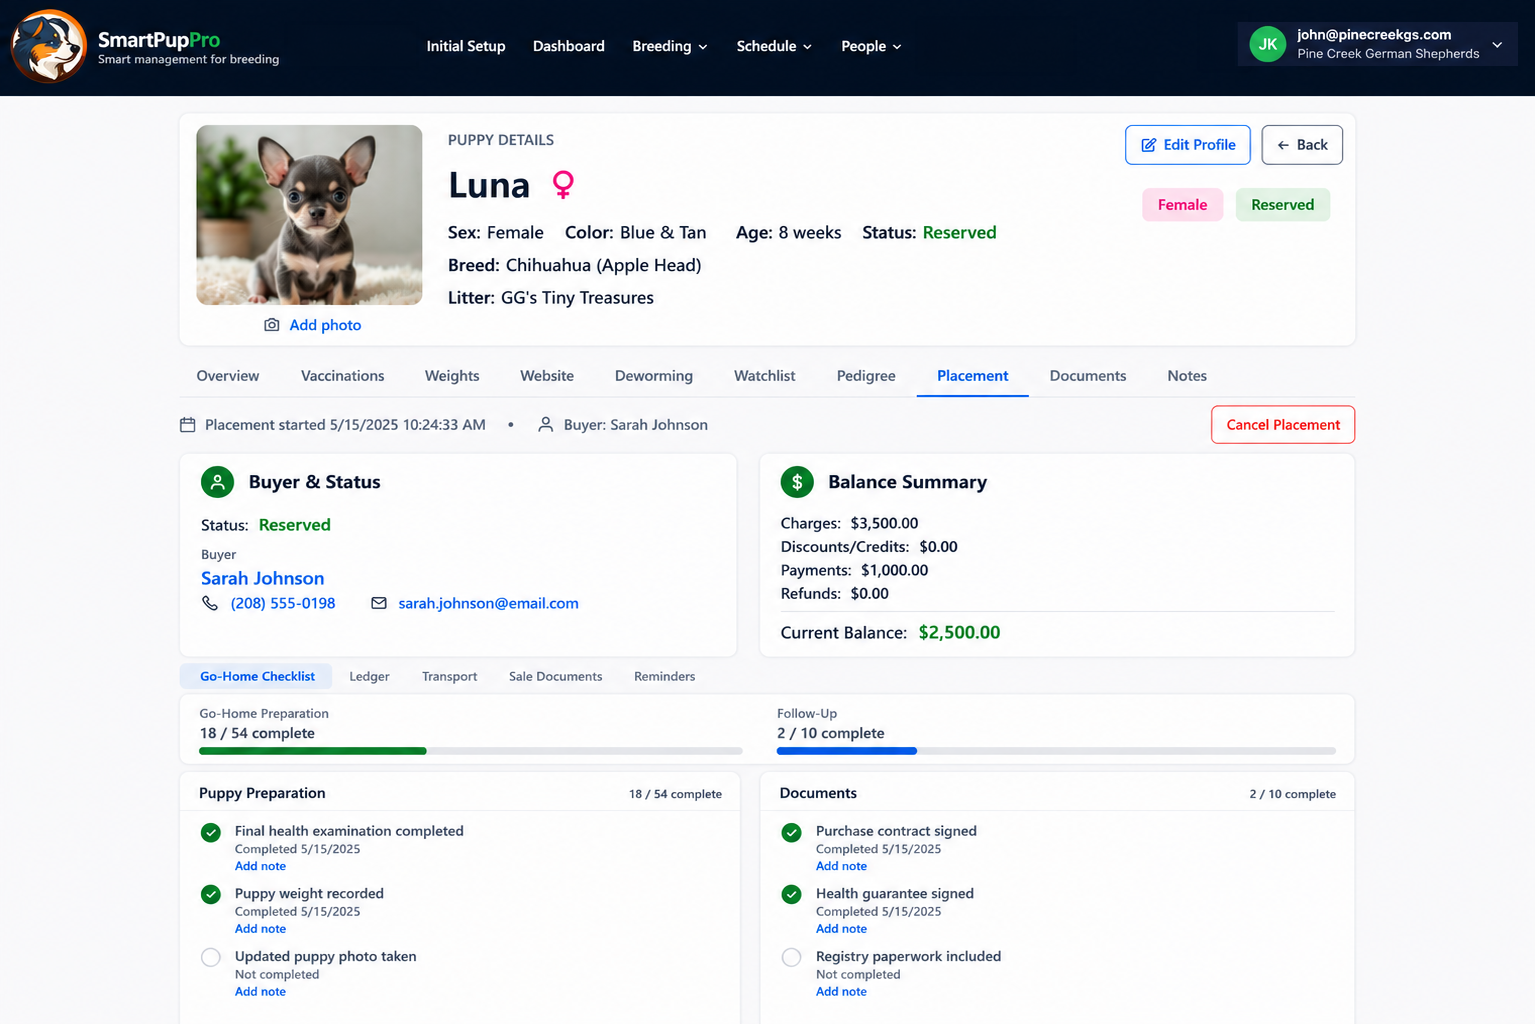The height and width of the screenshot is (1024, 1535).
Task: Click the Cancel Placement button
Action: [1283, 425]
